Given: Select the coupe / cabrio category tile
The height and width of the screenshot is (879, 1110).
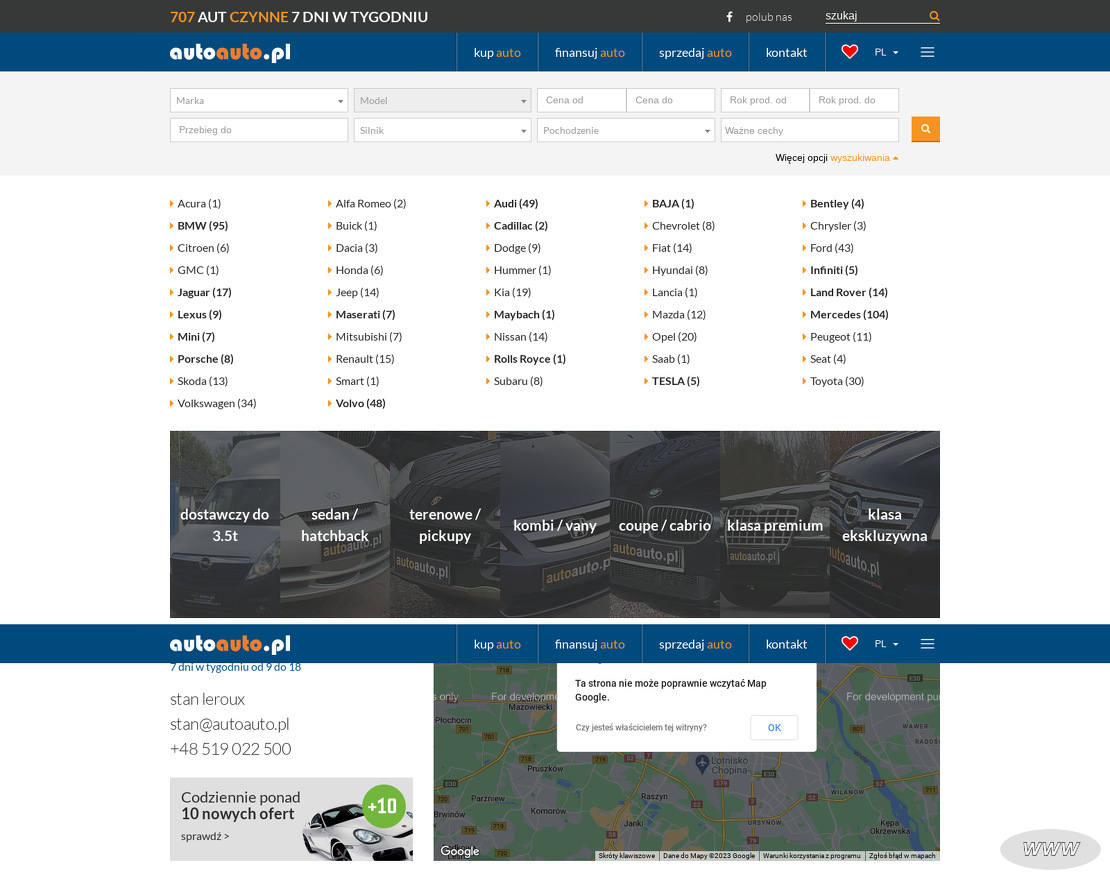Looking at the screenshot, I should pos(665,524).
